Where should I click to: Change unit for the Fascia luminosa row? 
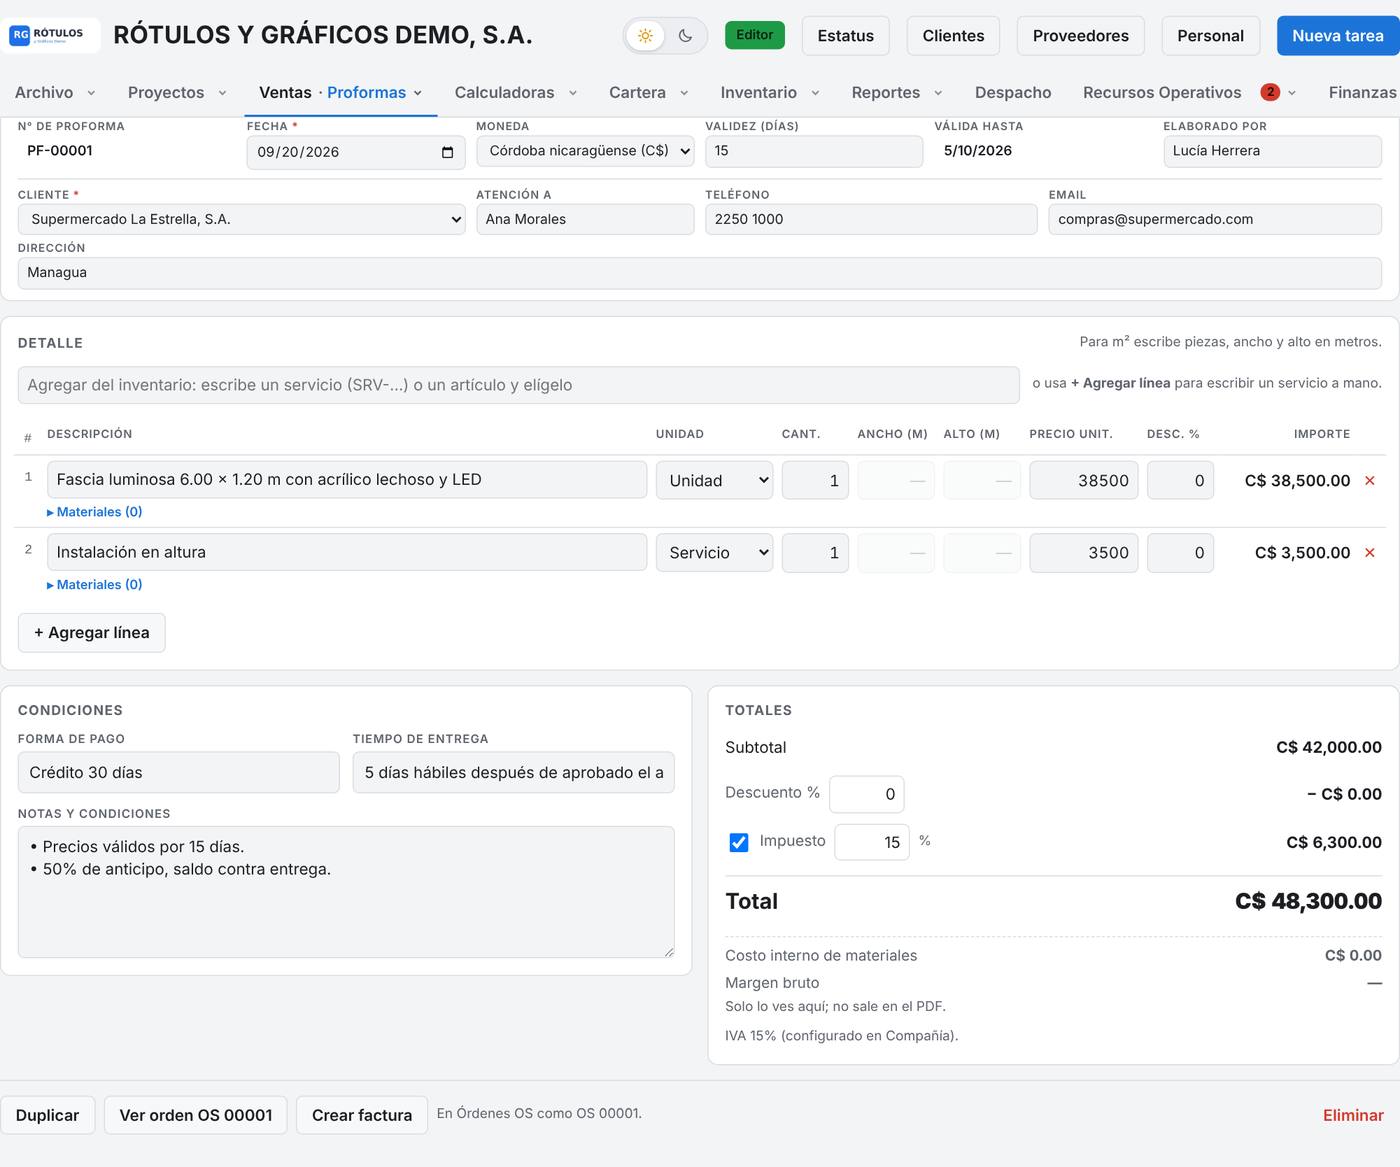pos(714,480)
